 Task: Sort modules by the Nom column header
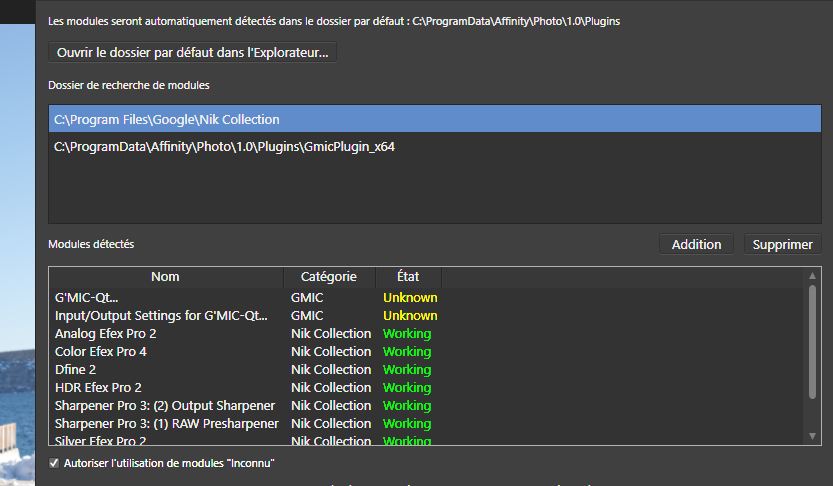[166, 276]
